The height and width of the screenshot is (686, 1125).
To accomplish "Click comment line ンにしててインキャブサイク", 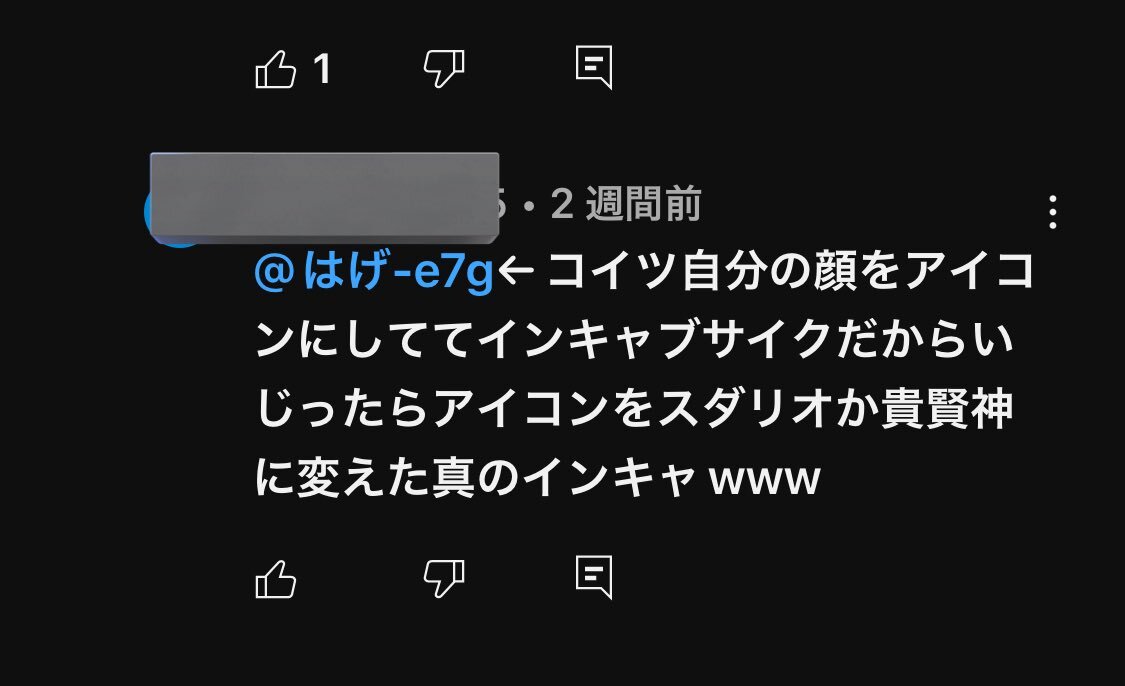I will point(634,340).
